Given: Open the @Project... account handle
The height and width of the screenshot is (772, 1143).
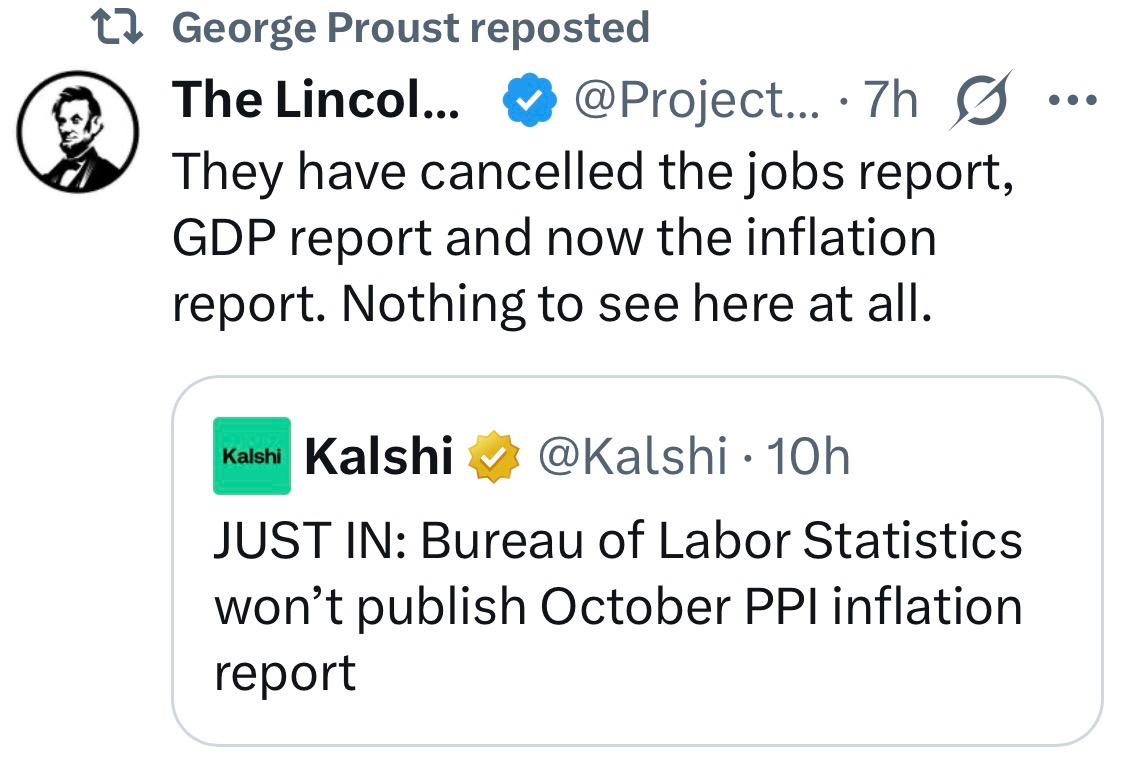Looking at the screenshot, I should click(x=694, y=99).
